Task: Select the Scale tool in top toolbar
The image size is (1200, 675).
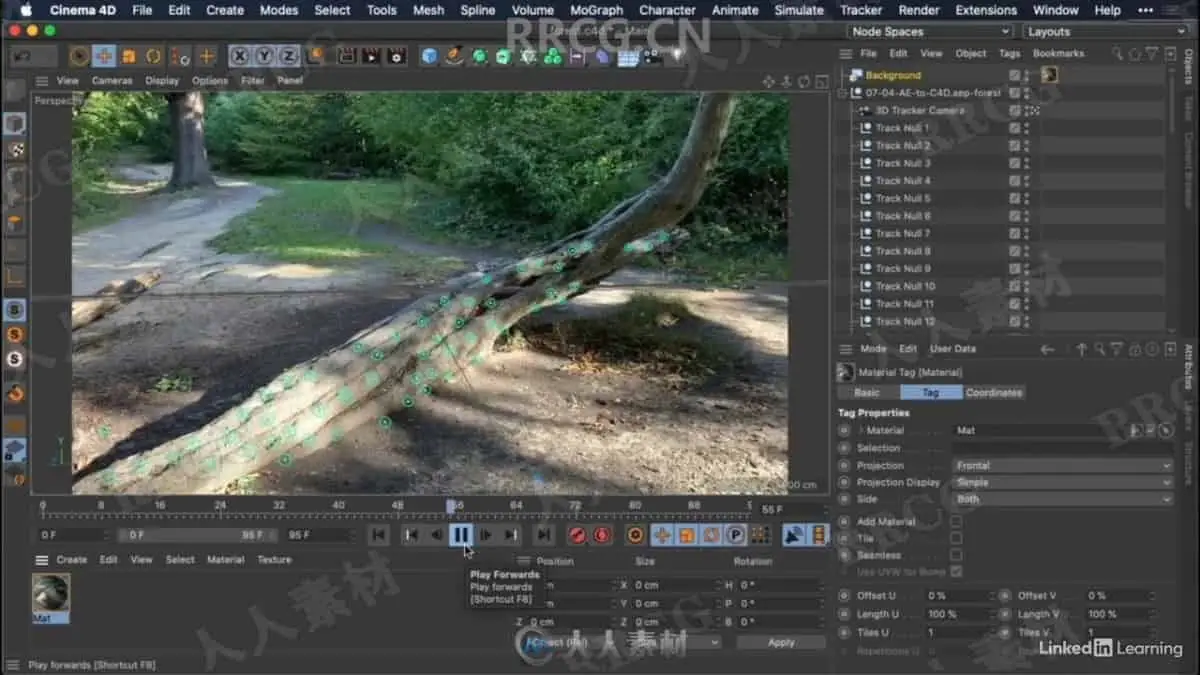Action: (x=129, y=56)
